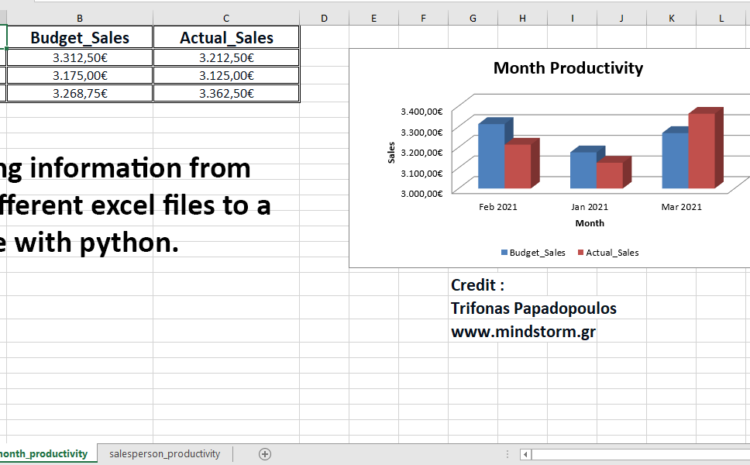
Task: Select column C header
Action: (x=226, y=18)
